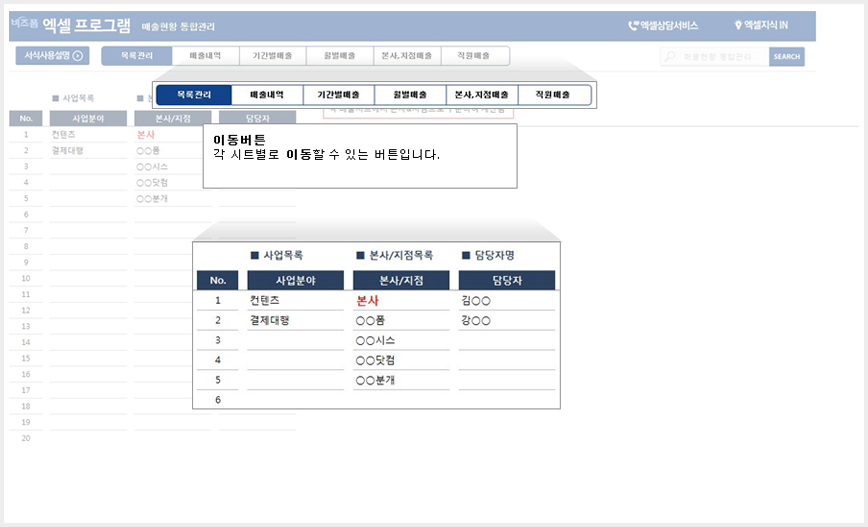Select the faded 목록관리 tab in the top bar
868x527 pixels.
[x=137, y=56]
